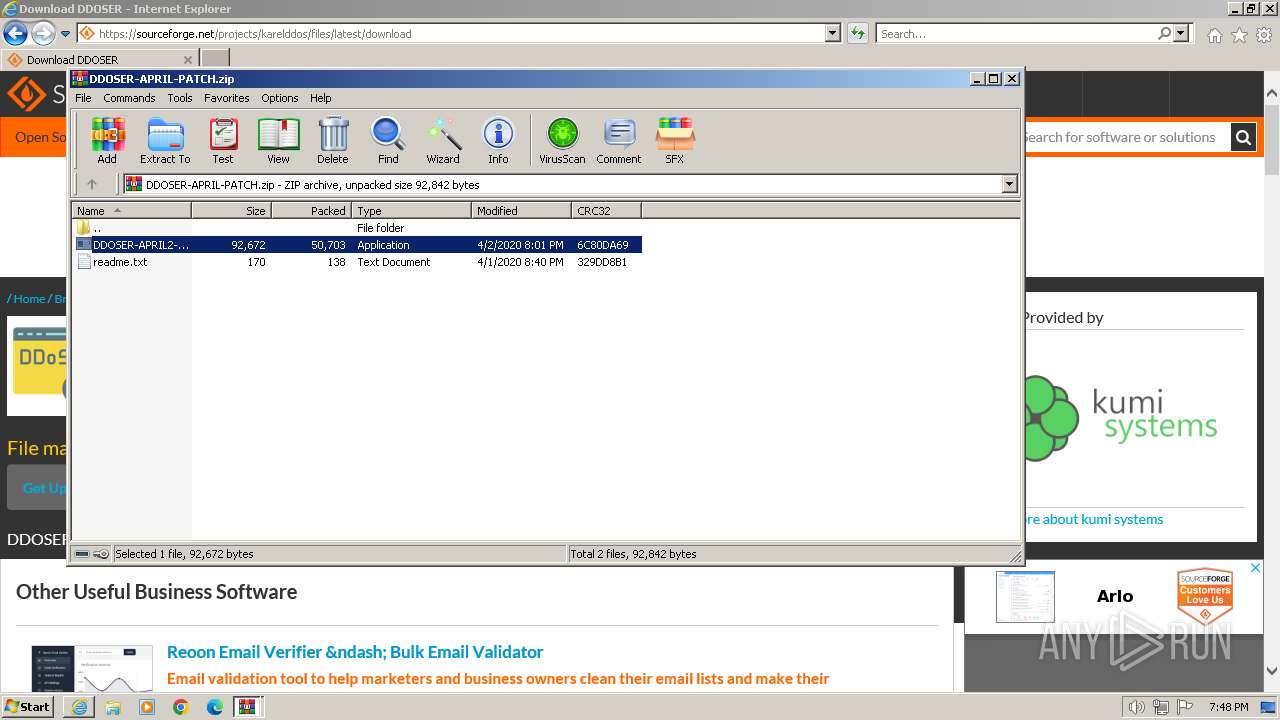The height and width of the screenshot is (720, 1280).
Task: Show archive Info
Action: [498, 140]
